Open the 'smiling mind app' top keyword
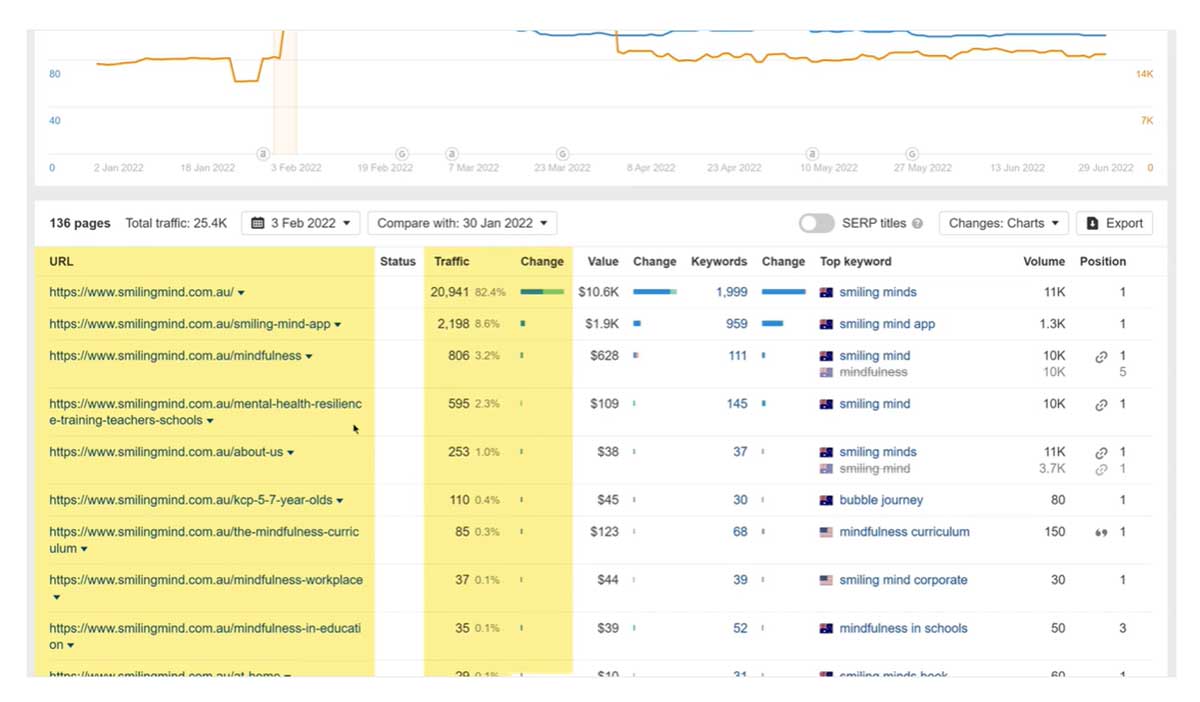 coord(887,324)
